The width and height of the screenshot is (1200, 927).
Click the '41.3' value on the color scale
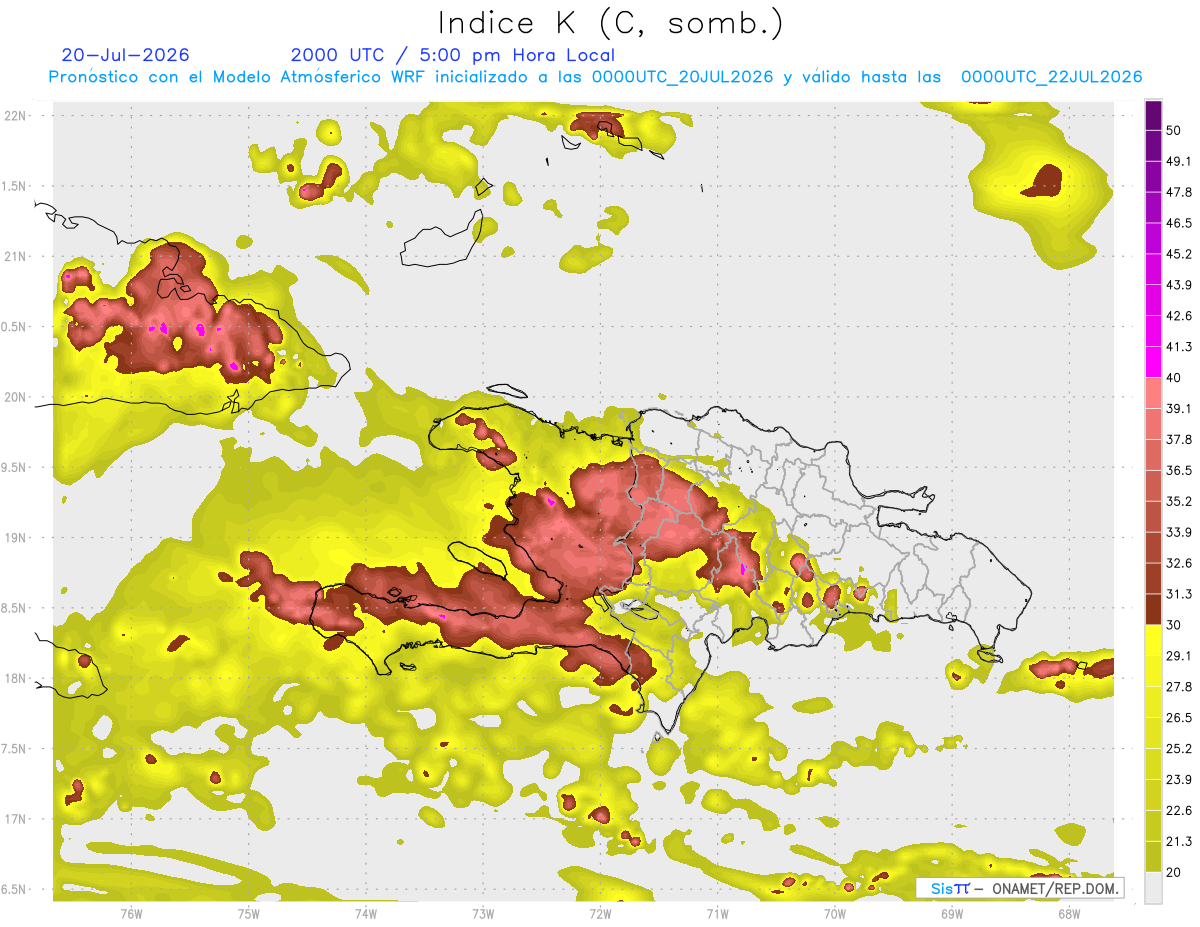[1179, 347]
